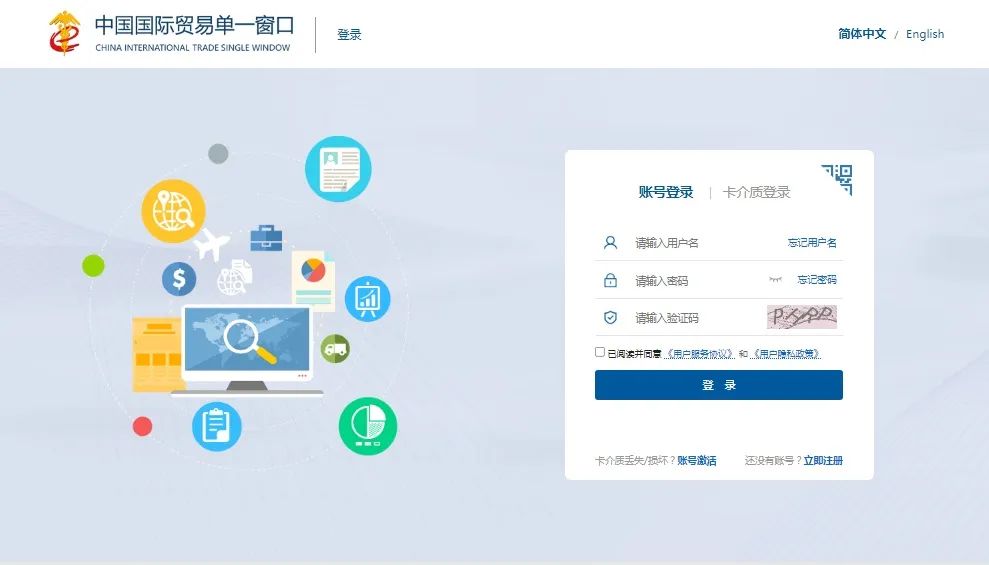Open the 用户服务协议 link

699,354
